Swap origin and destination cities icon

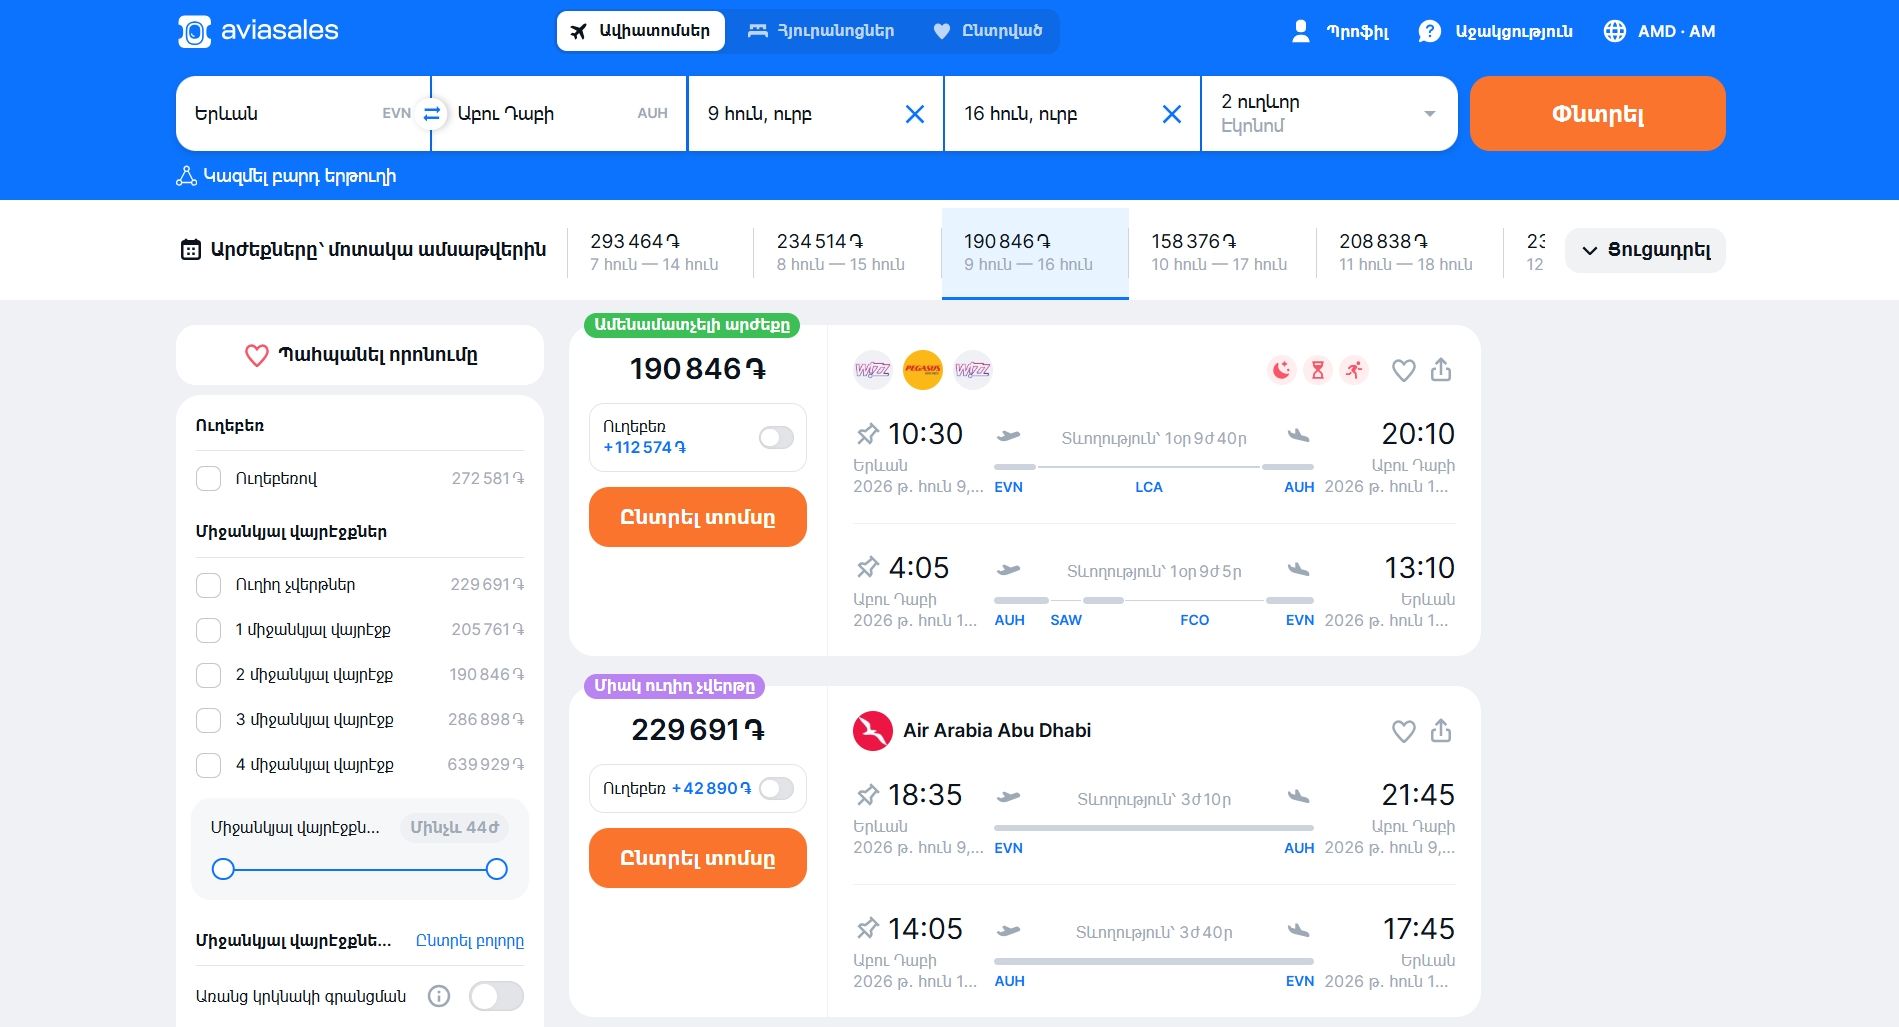coord(431,114)
